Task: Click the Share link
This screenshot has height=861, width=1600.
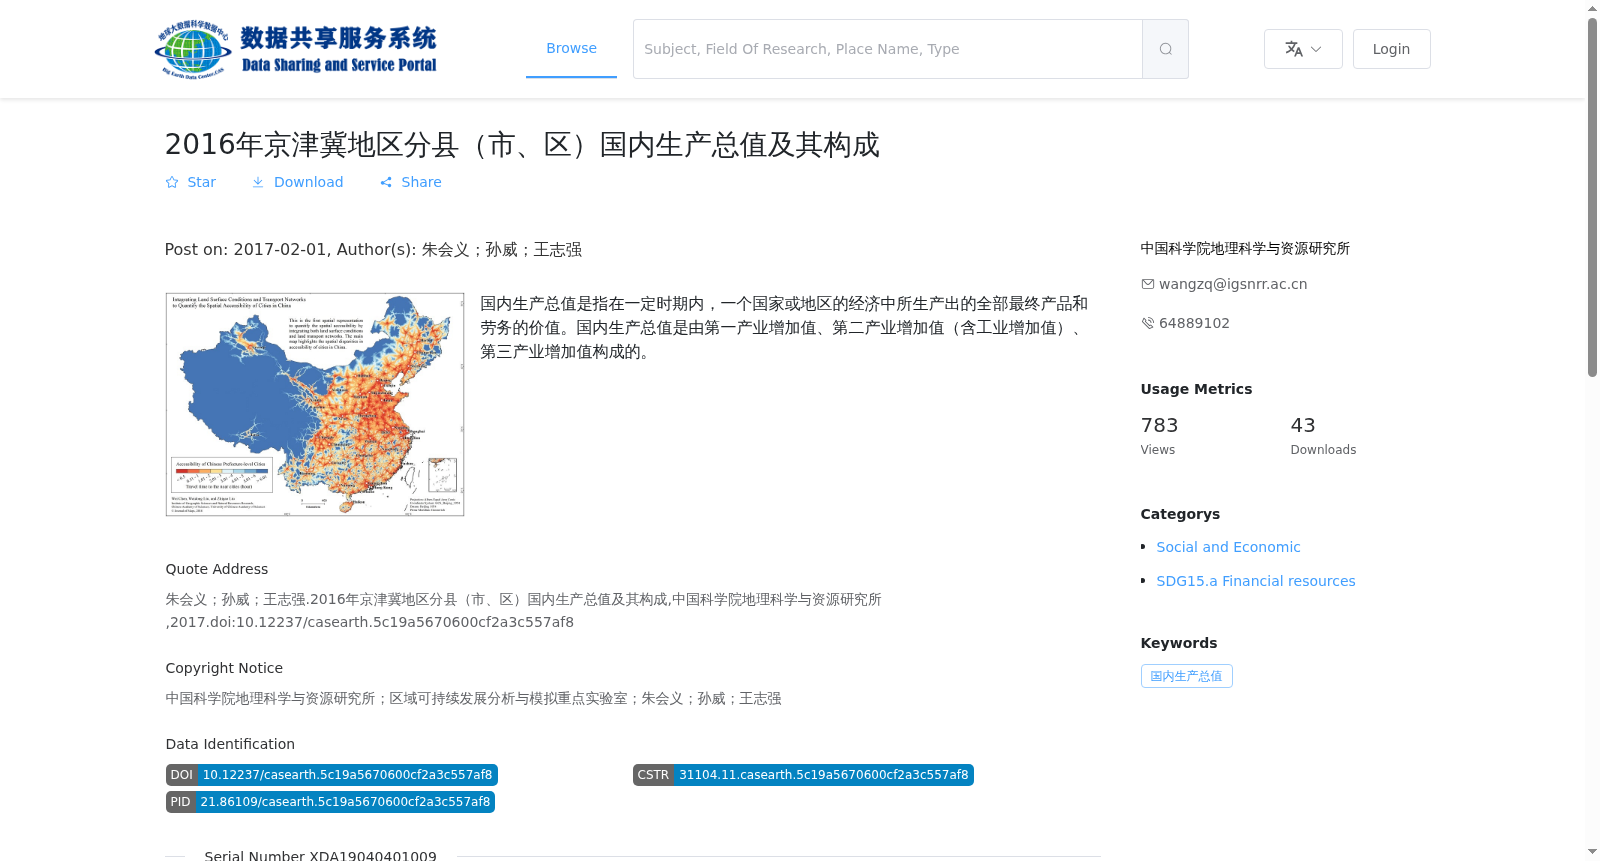Action: tap(410, 182)
